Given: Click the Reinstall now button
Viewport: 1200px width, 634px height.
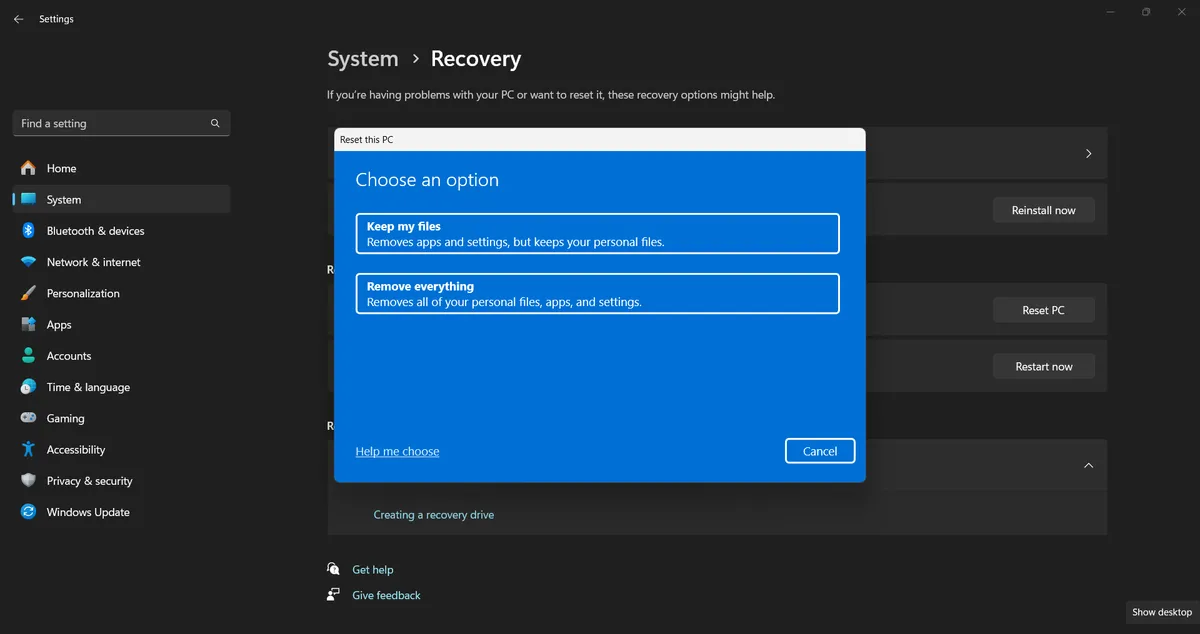Looking at the screenshot, I should click(x=1044, y=210).
